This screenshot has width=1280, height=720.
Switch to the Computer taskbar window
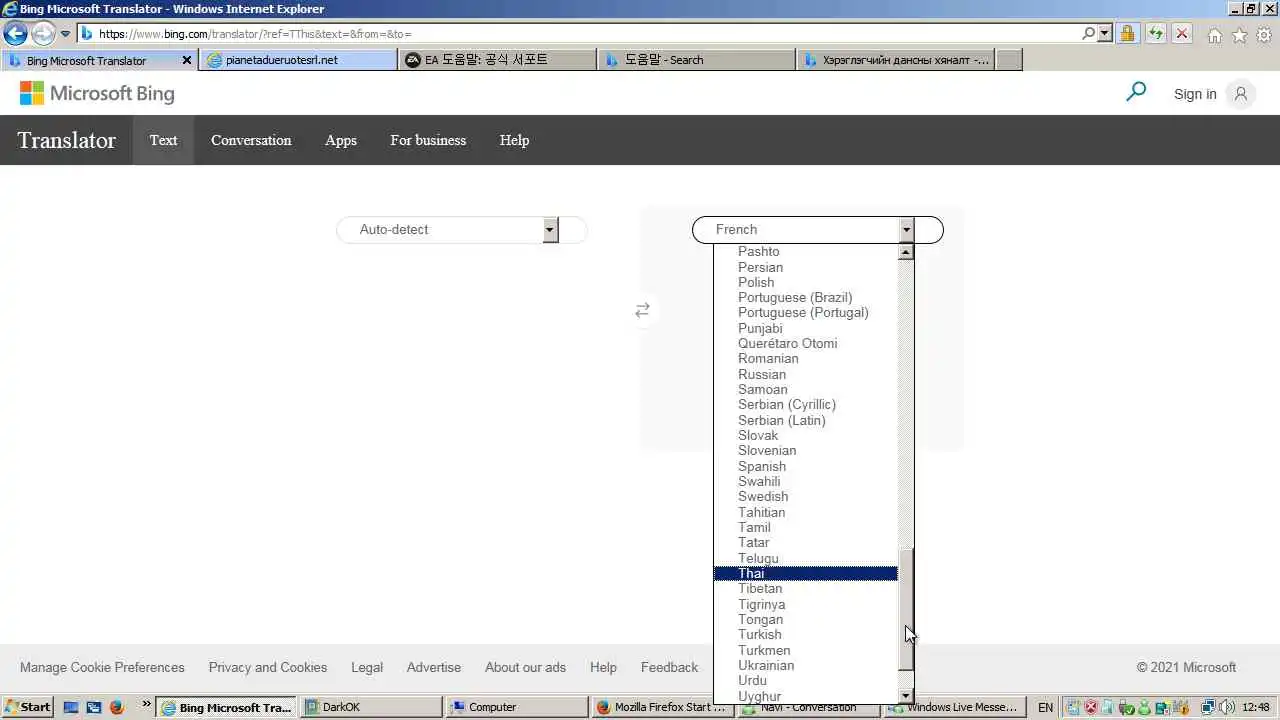click(x=517, y=707)
